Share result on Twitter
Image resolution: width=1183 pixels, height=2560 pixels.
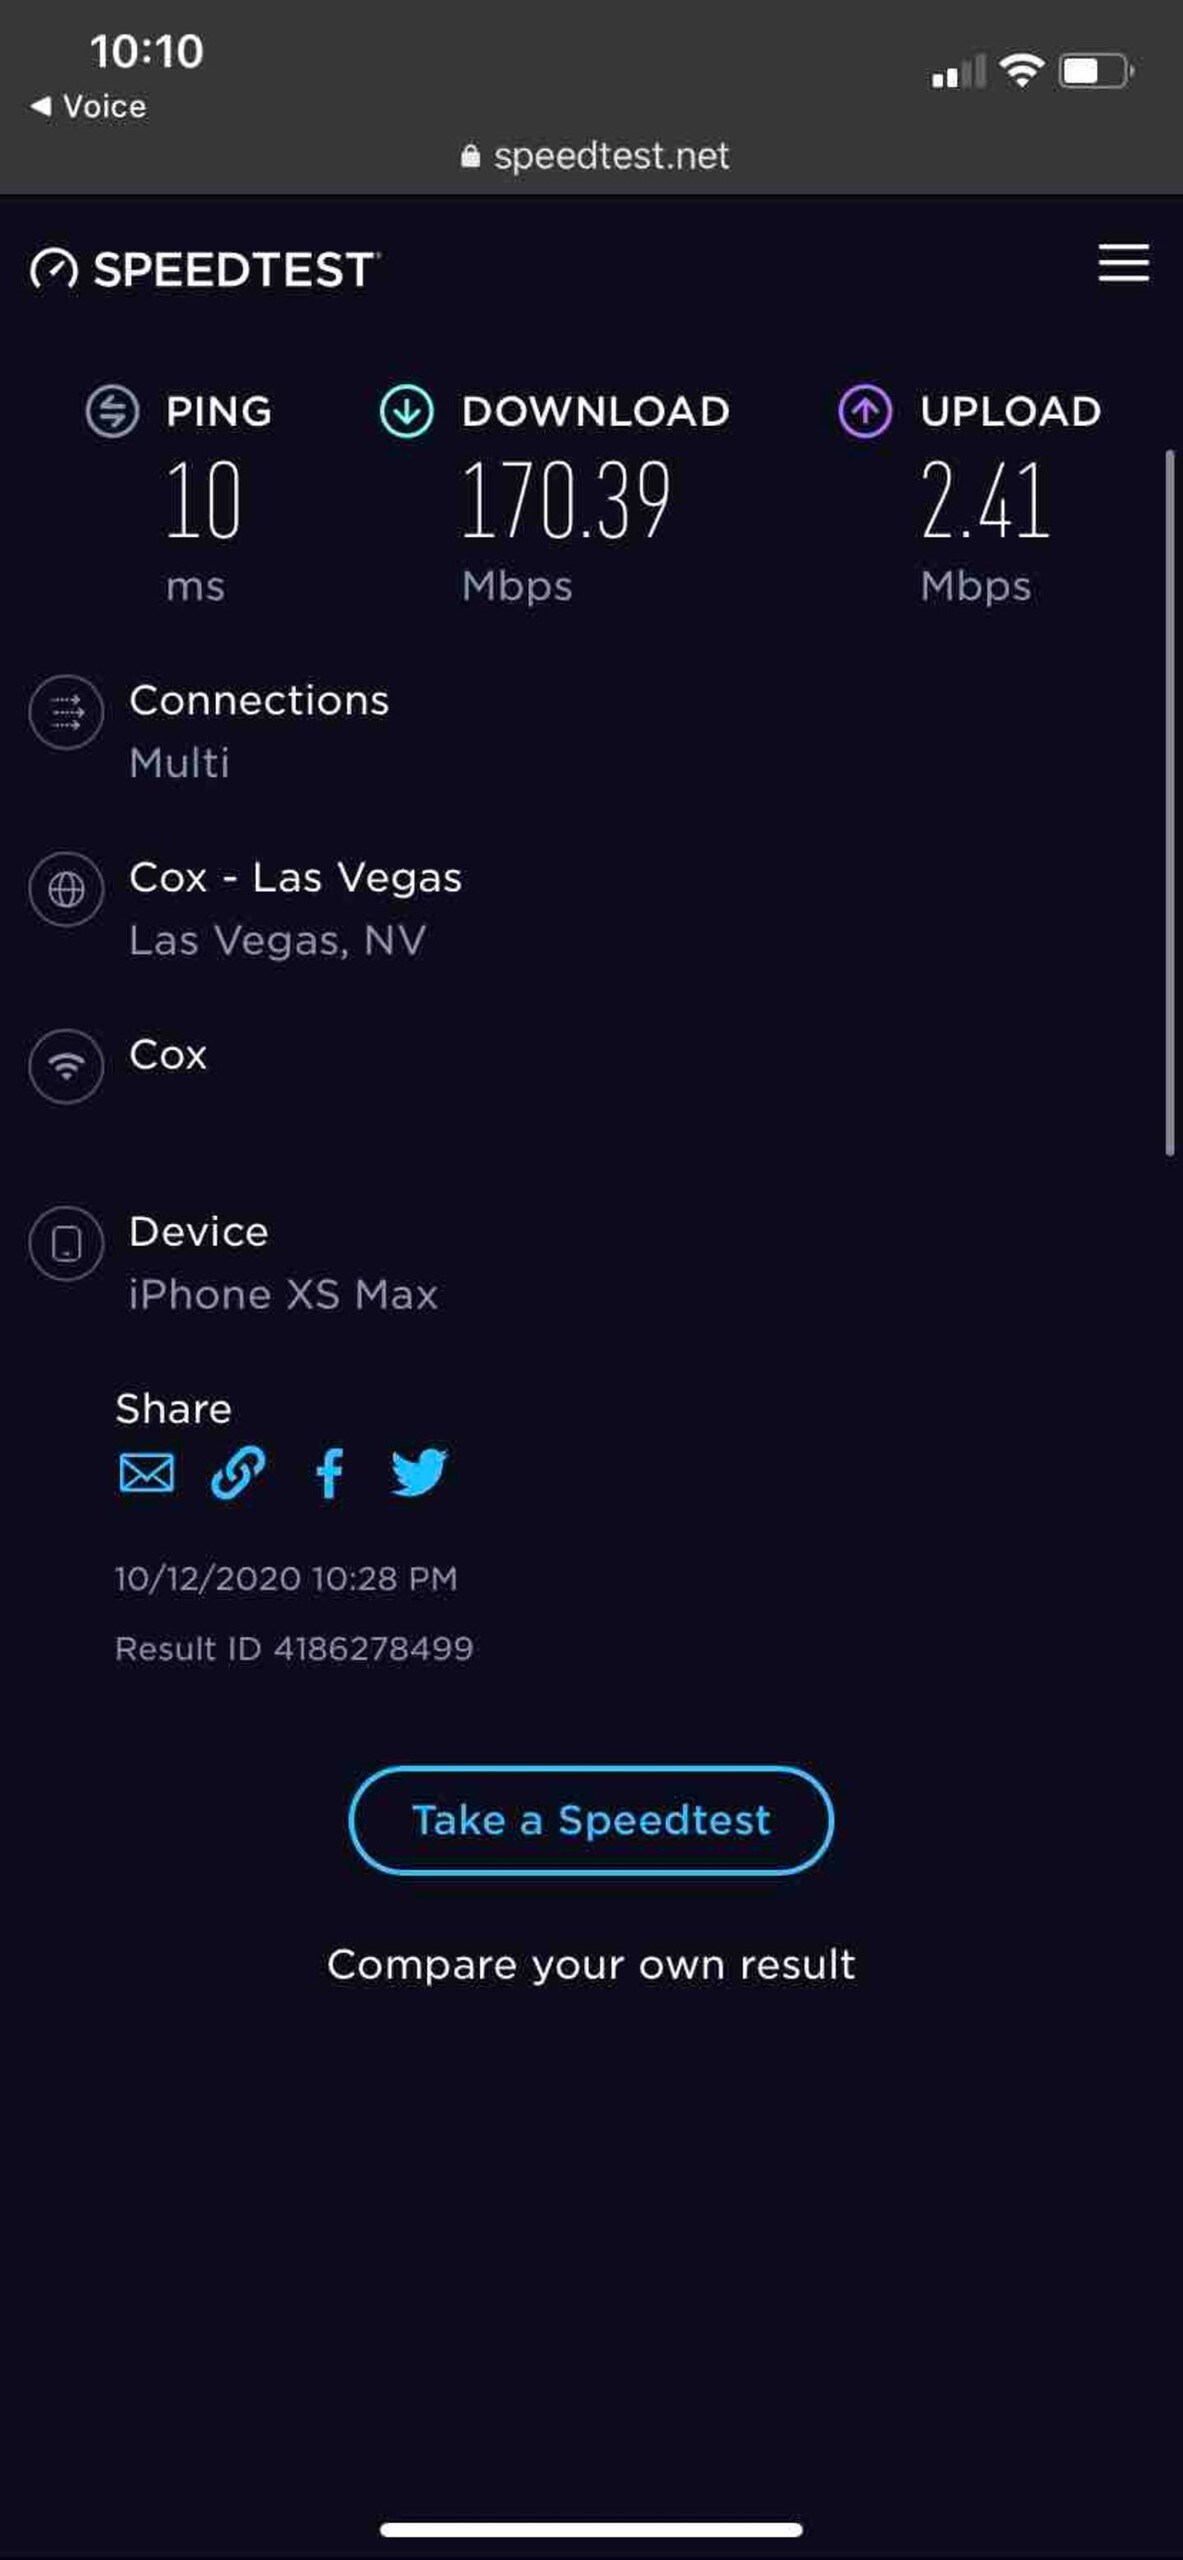click(419, 1472)
